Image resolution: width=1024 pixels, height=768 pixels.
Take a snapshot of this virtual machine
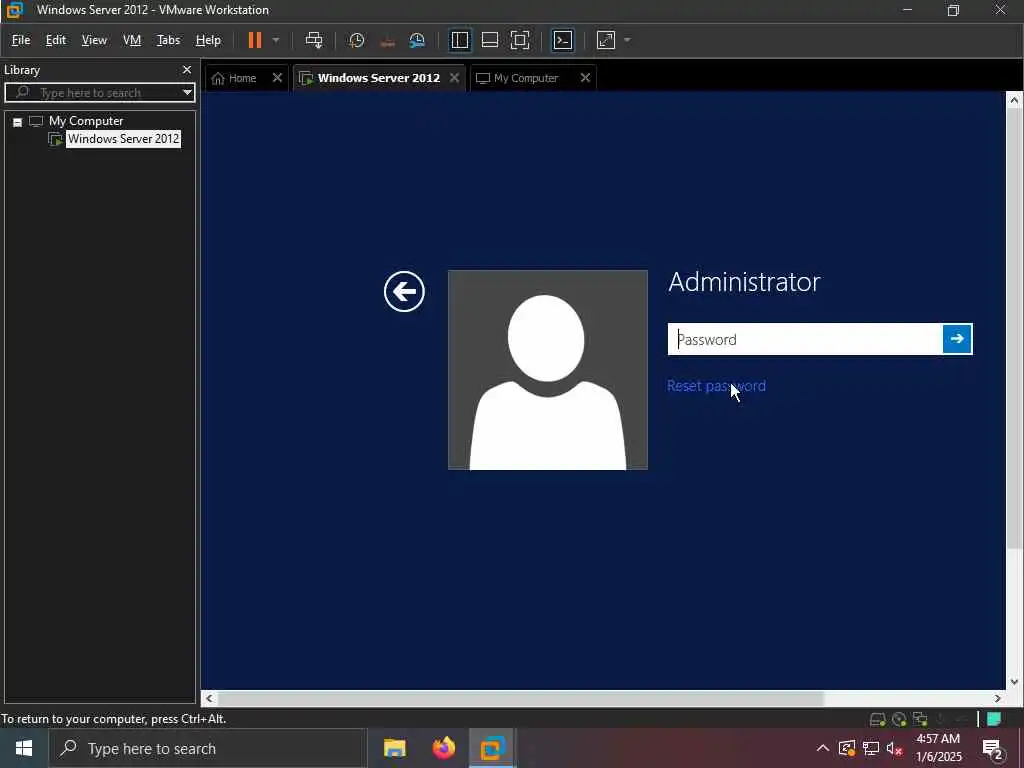click(357, 40)
